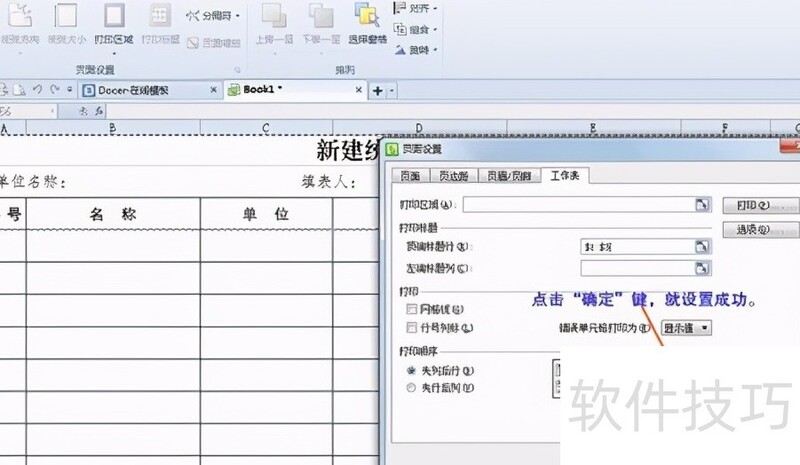This screenshot has width=800, height=465.
Task: Open the Name Box dropdown arrow
Action: 52,111
